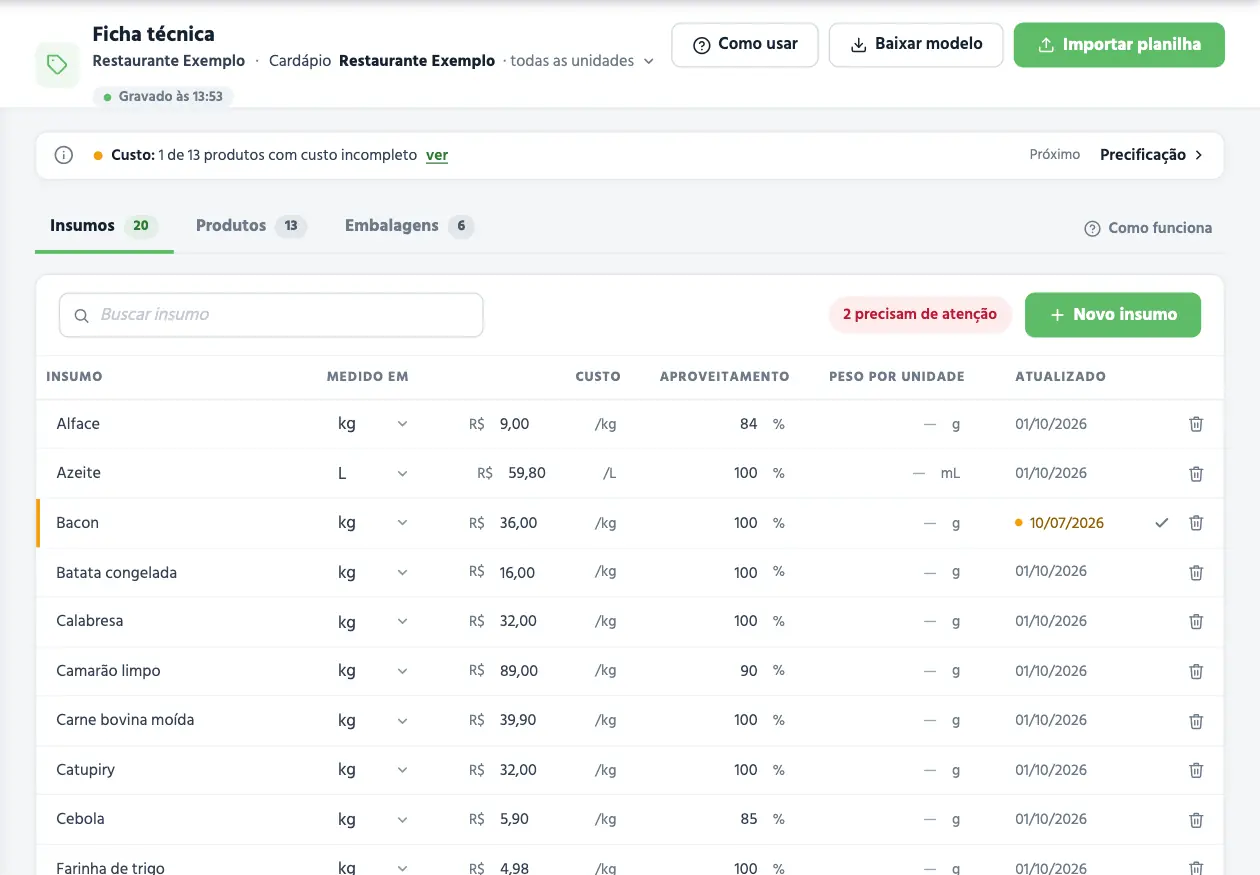Click the Azeite cost field 59,80
The image size is (1260, 875).
[527, 473]
